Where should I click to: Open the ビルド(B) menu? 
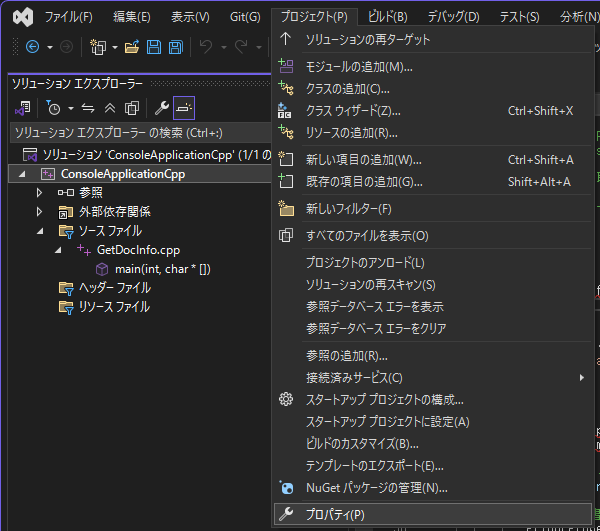click(x=387, y=17)
